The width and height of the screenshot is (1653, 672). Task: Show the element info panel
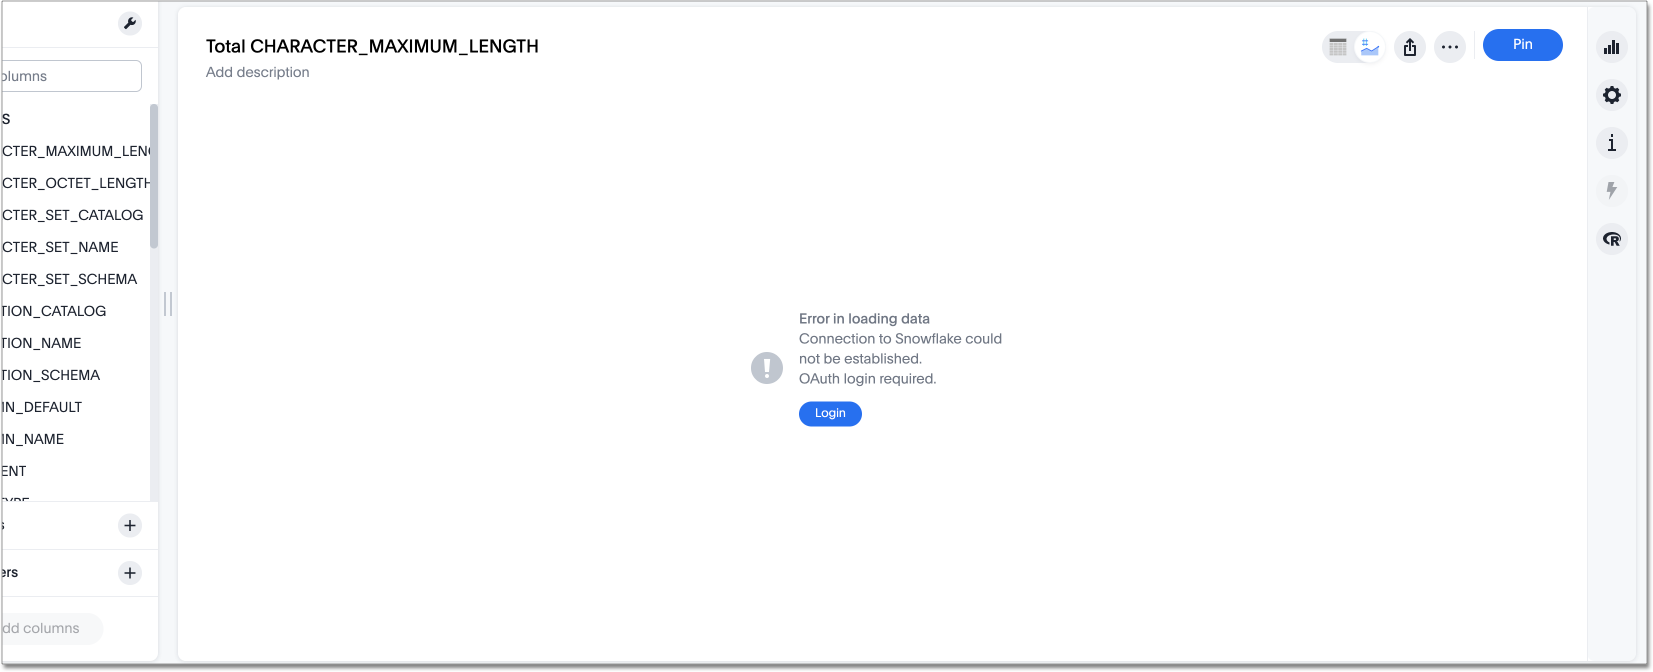point(1611,143)
